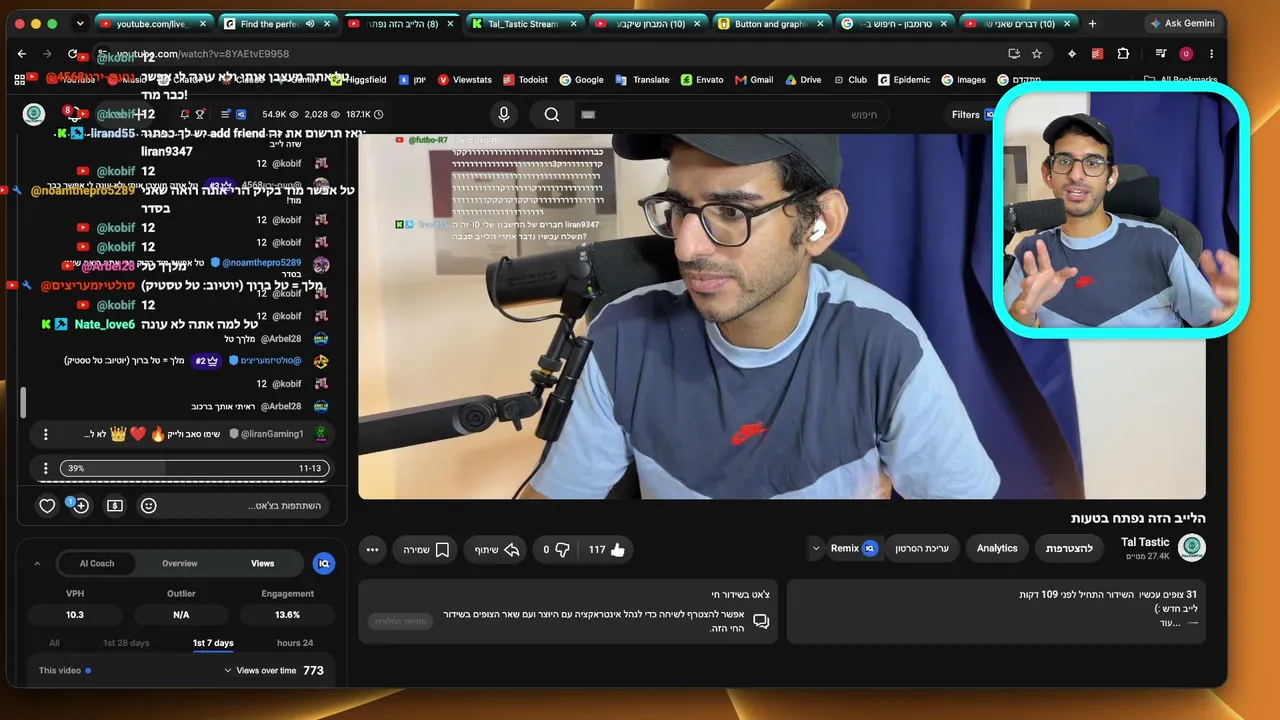Click the Engagement 13.6% value
The image size is (1280, 720).
coord(287,615)
